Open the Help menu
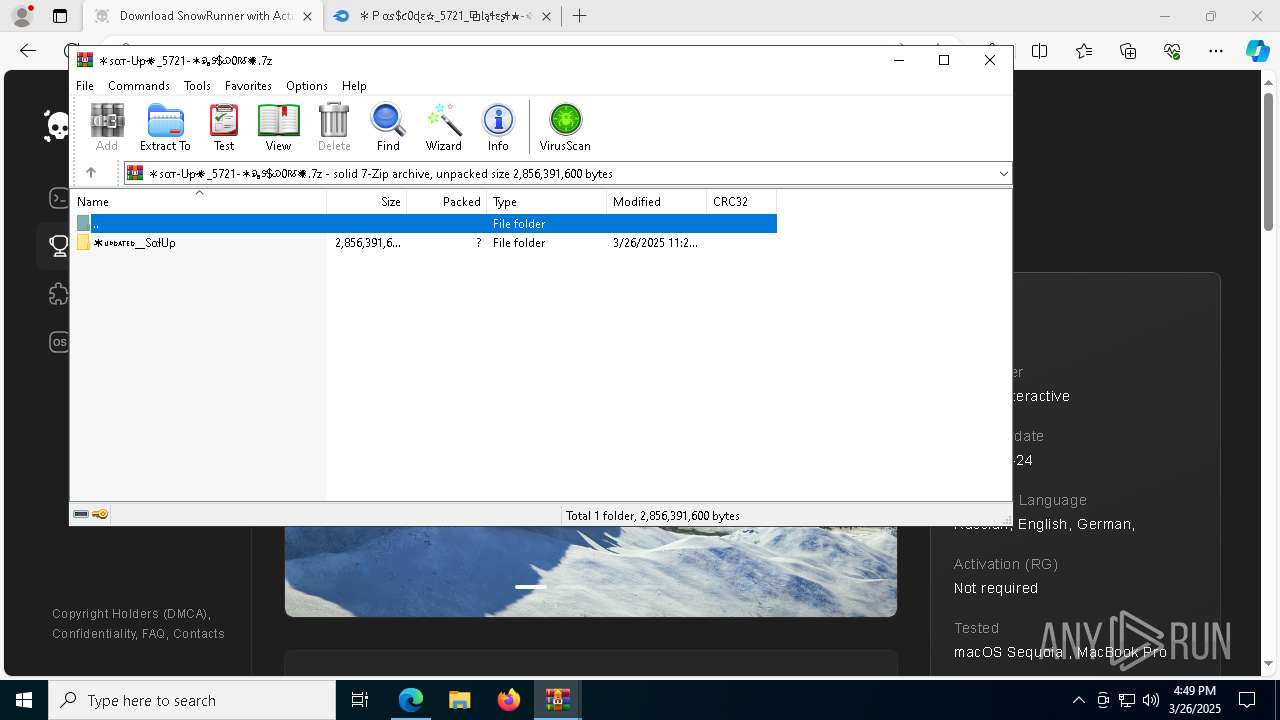Image resolution: width=1280 pixels, height=720 pixels. coord(354,86)
